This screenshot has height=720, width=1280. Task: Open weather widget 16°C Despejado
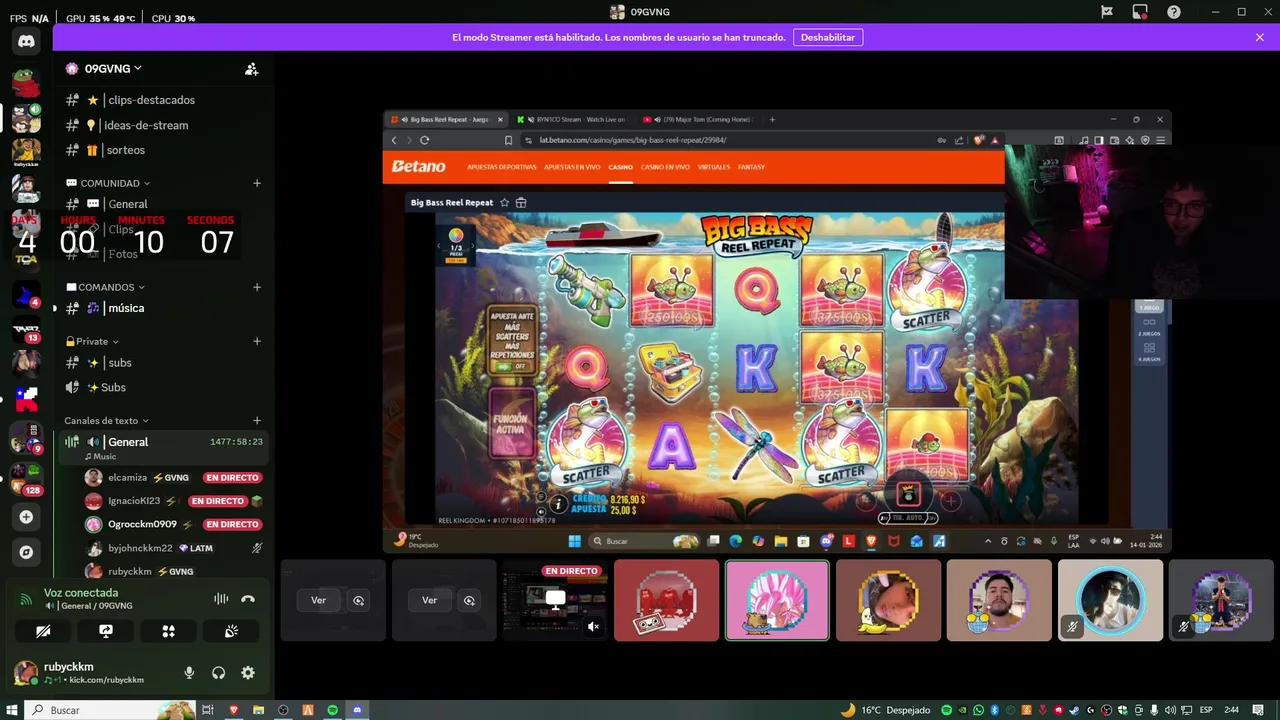[x=886, y=710]
